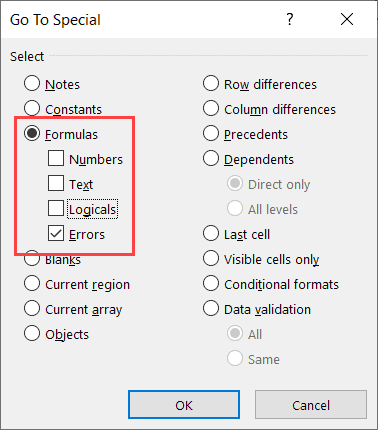Select the Current array option
The width and height of the screenshot is (378, 430).
click(32, 308)
